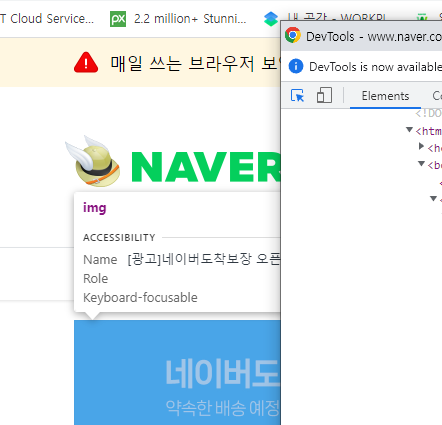The image size is (442, 425).
Task: Click the DevTools window title bar
Action: point(362,36)
